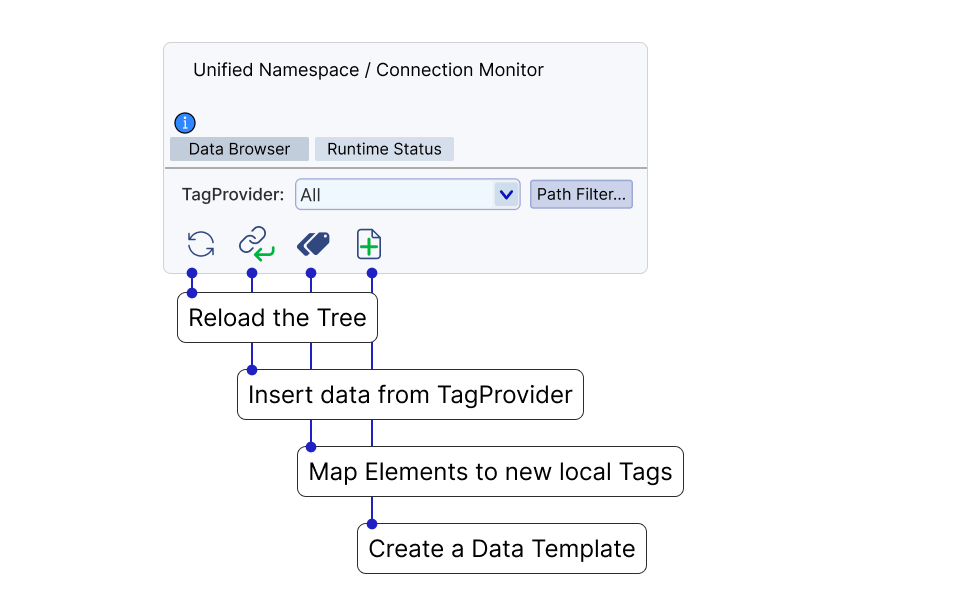Click connector dot atop "Insert data from TagProvider" callout
The width and height of the screenshot is (956, 613).
point(252,370)
